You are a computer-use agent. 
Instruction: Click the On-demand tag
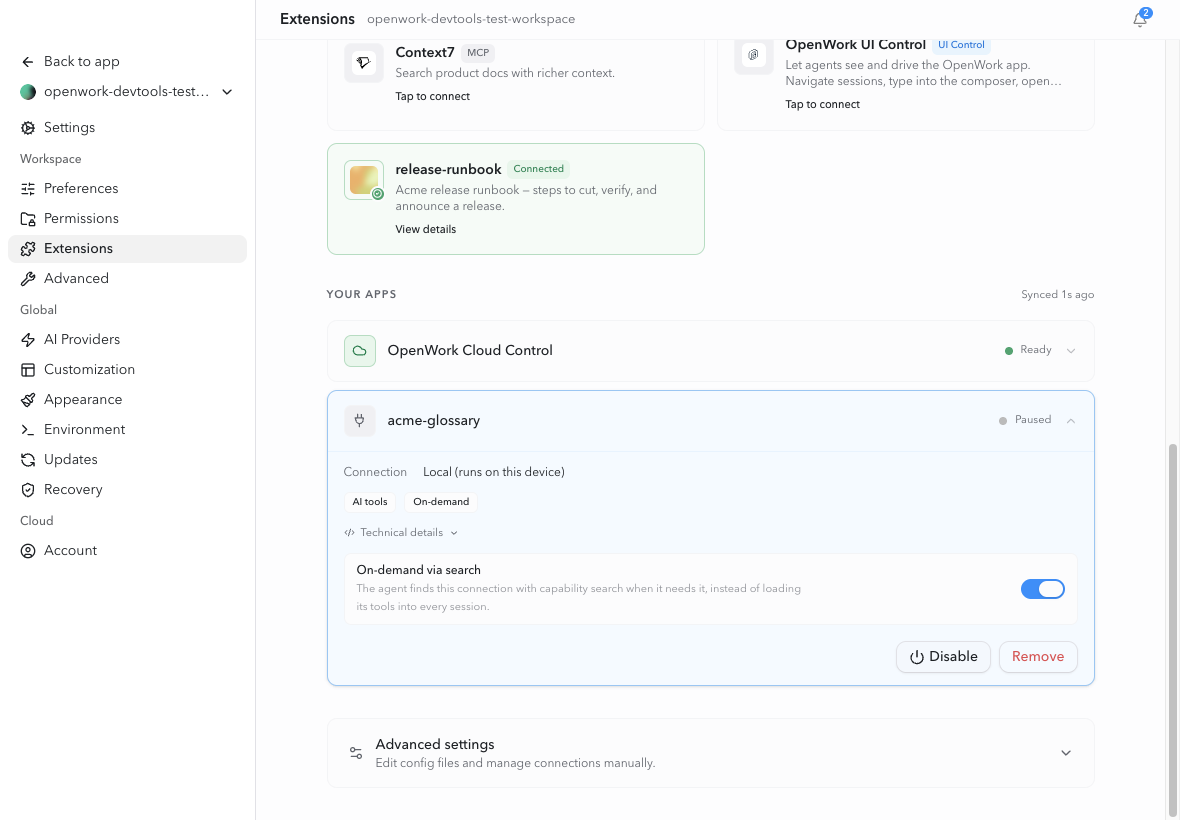[x=441, y=502]
